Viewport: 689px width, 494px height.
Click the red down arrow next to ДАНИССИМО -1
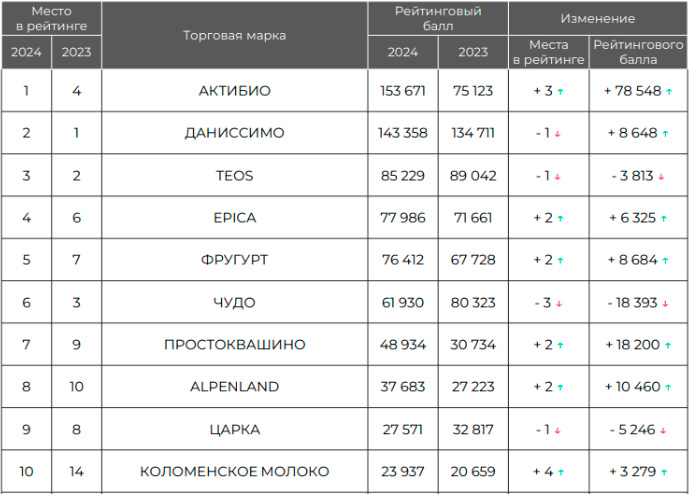coord(557,134)
